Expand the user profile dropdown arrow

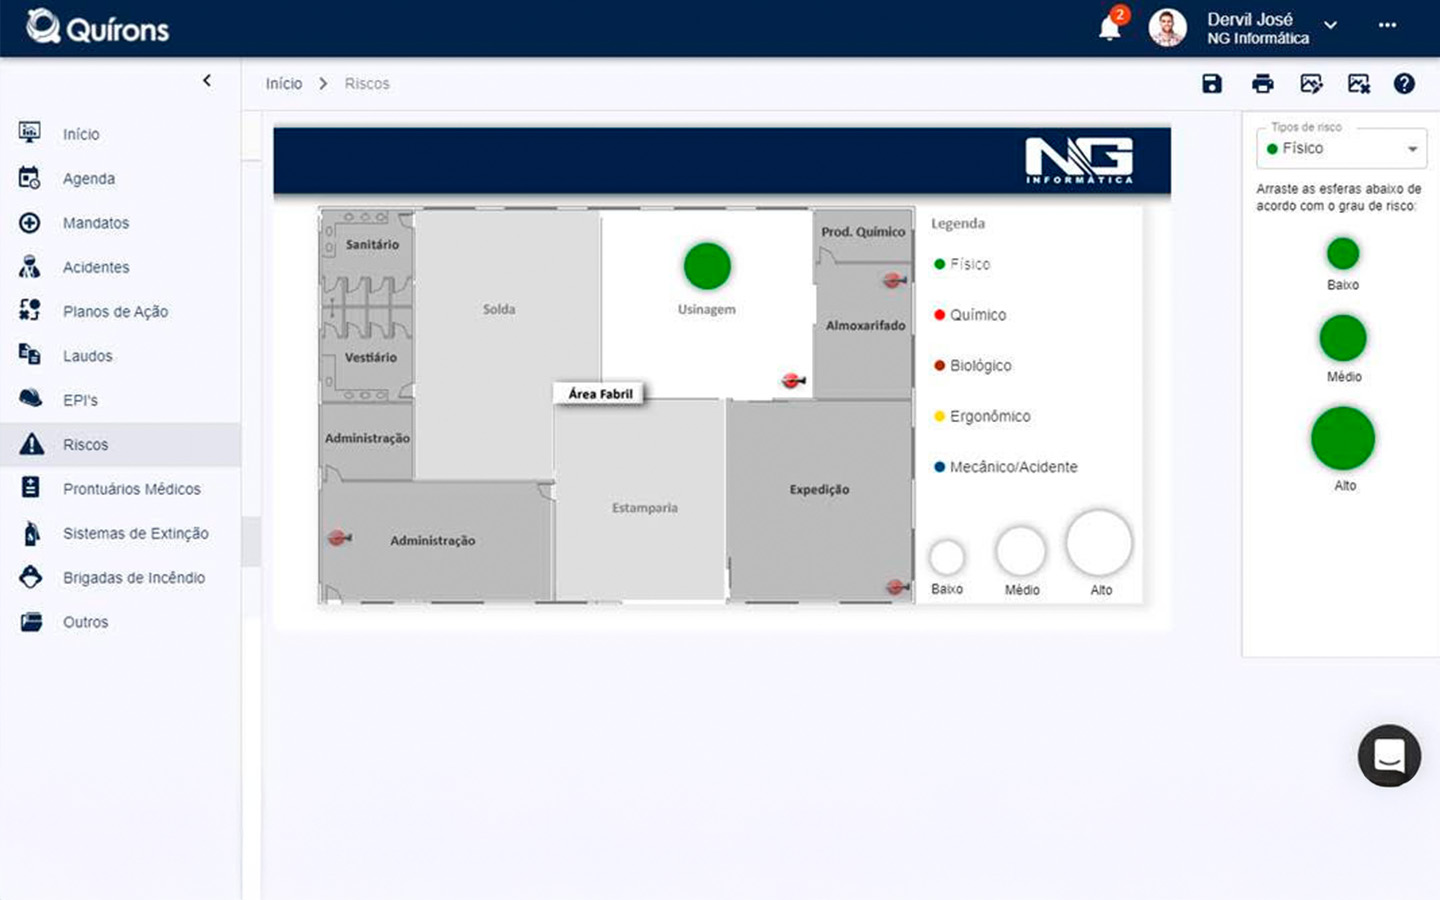point(1330,26)
